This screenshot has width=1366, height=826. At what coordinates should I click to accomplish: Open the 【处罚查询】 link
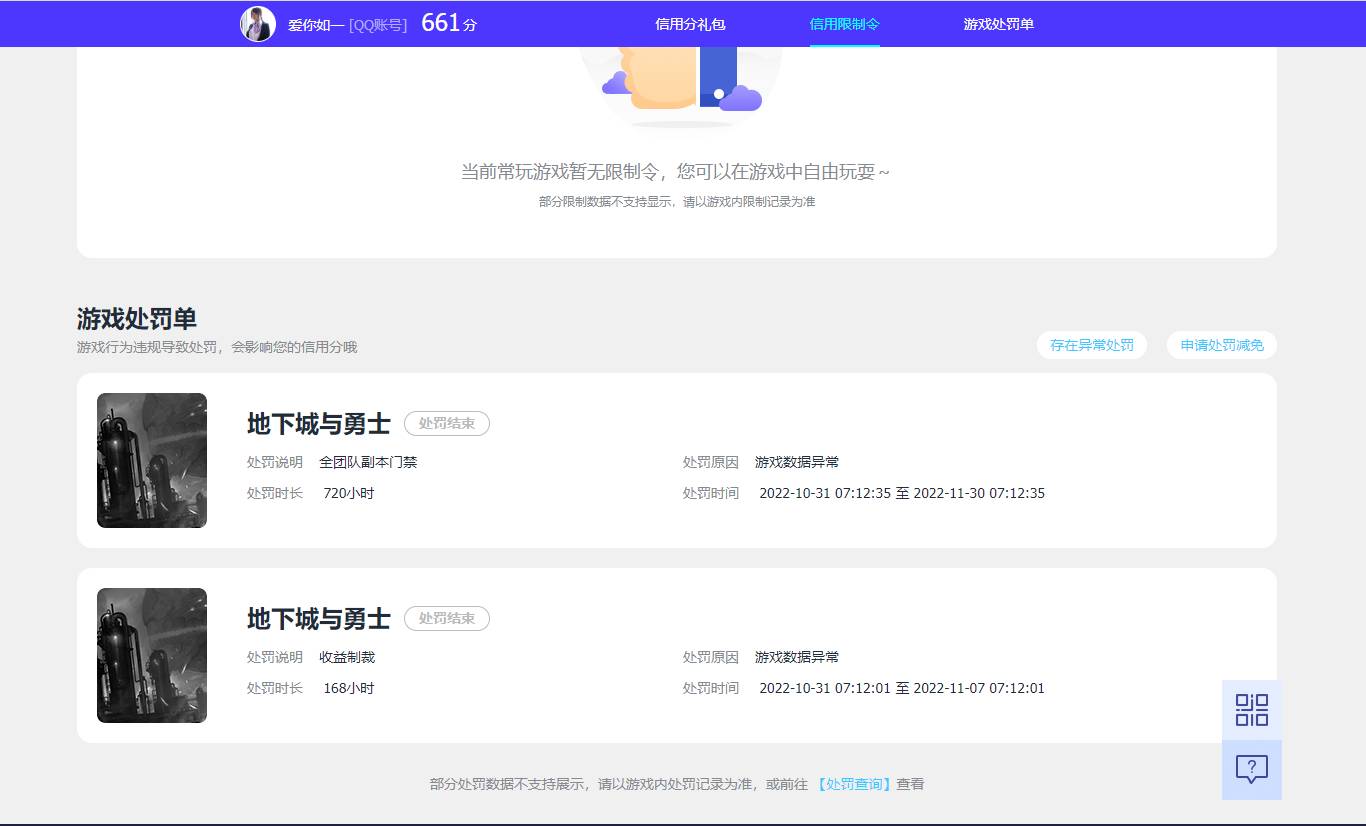pyautogui.click(x=853, y=784)
